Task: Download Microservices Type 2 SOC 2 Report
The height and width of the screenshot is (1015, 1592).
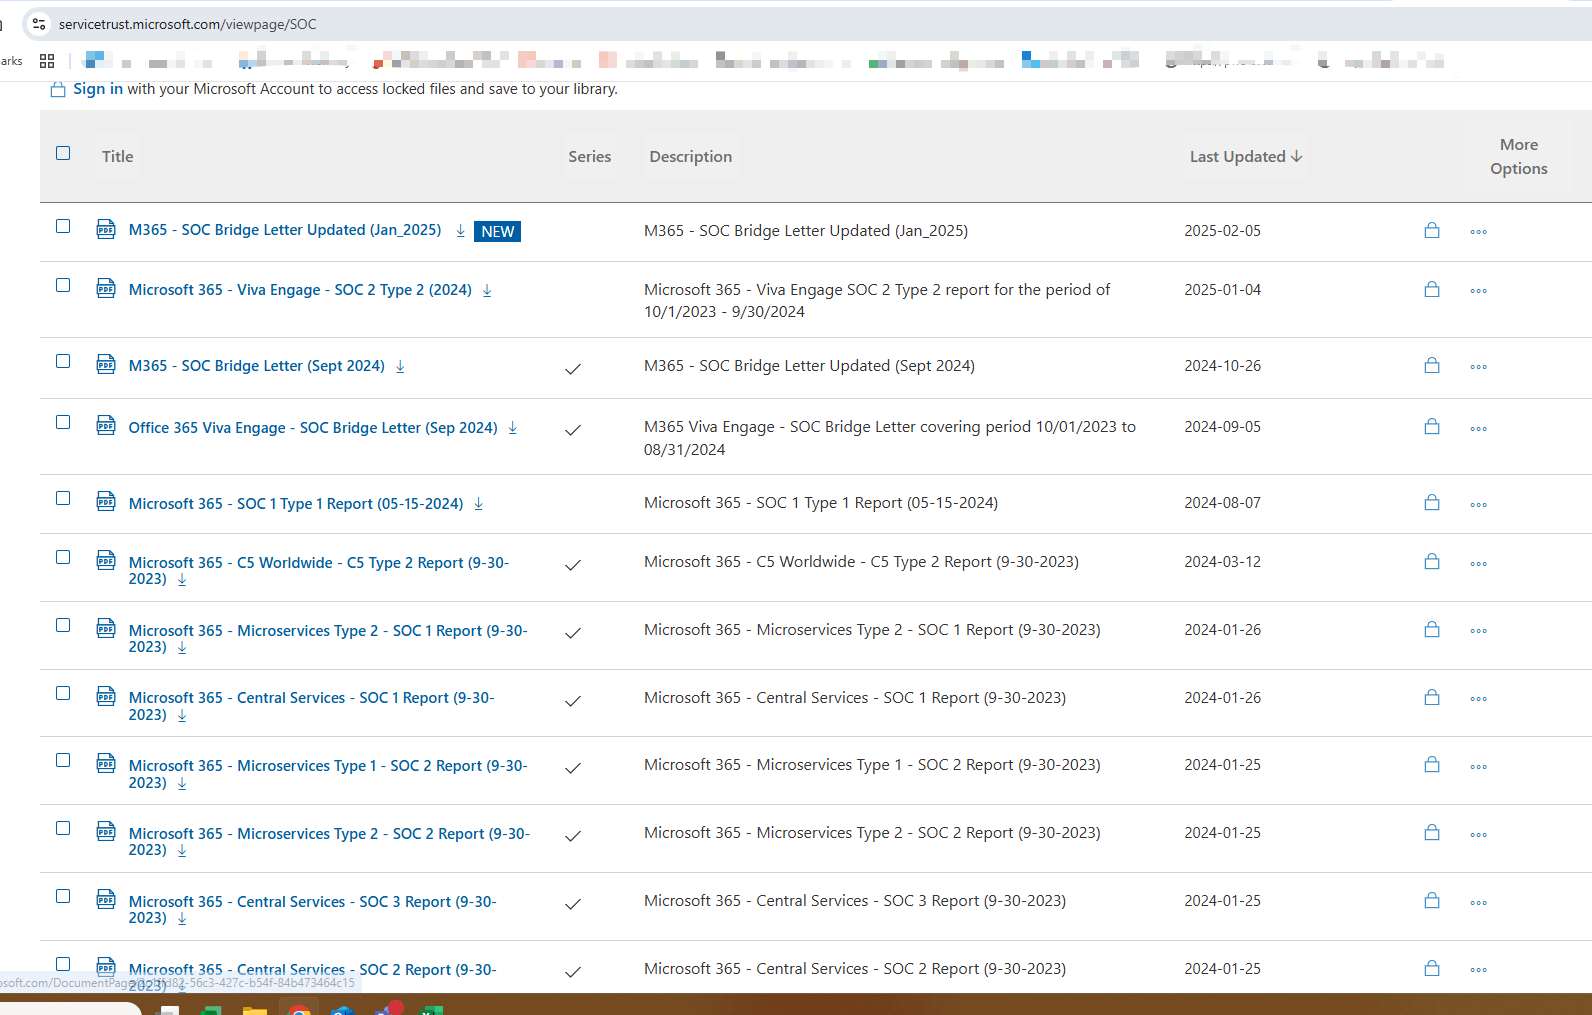Action: [182, 851]
